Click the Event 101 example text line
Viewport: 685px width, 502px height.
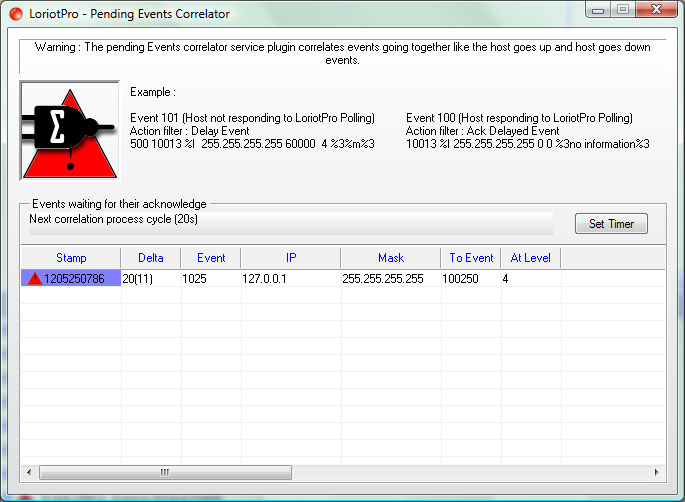[253, 118]
